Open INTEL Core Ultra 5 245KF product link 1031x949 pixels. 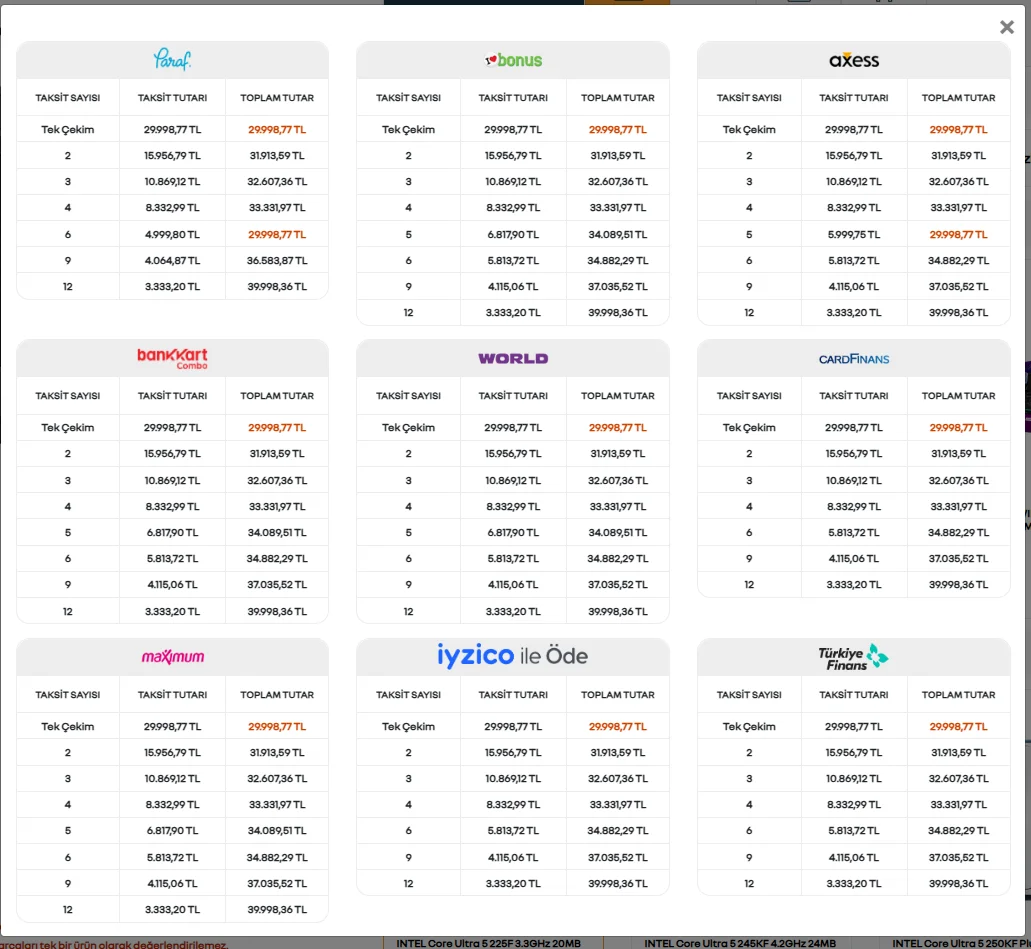coord(740,943)
